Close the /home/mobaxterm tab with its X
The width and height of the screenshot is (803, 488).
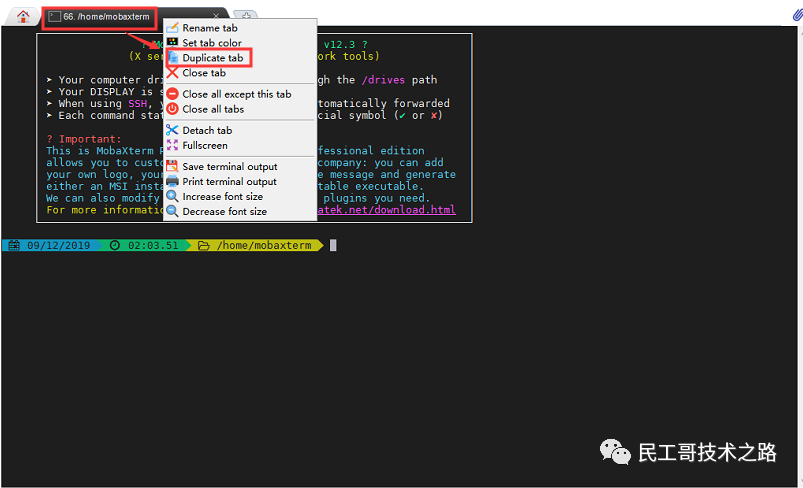click(x=216, y=16)
